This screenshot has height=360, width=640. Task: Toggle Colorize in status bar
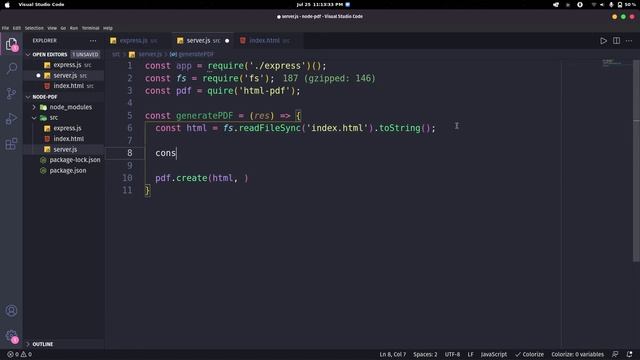529,354
